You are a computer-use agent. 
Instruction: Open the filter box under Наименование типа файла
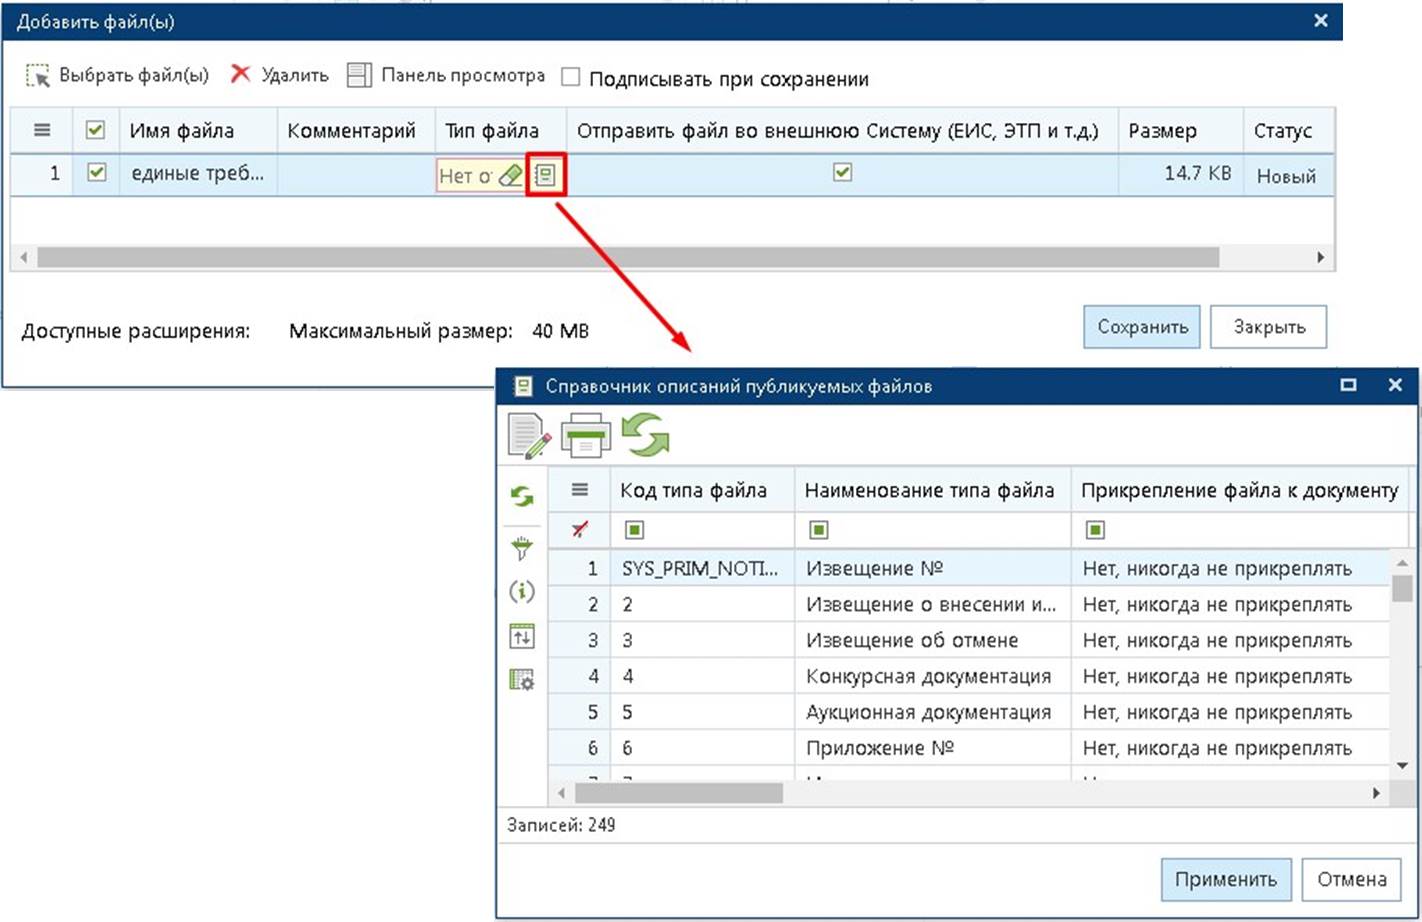pyautogui.click(x=818, y=530)
